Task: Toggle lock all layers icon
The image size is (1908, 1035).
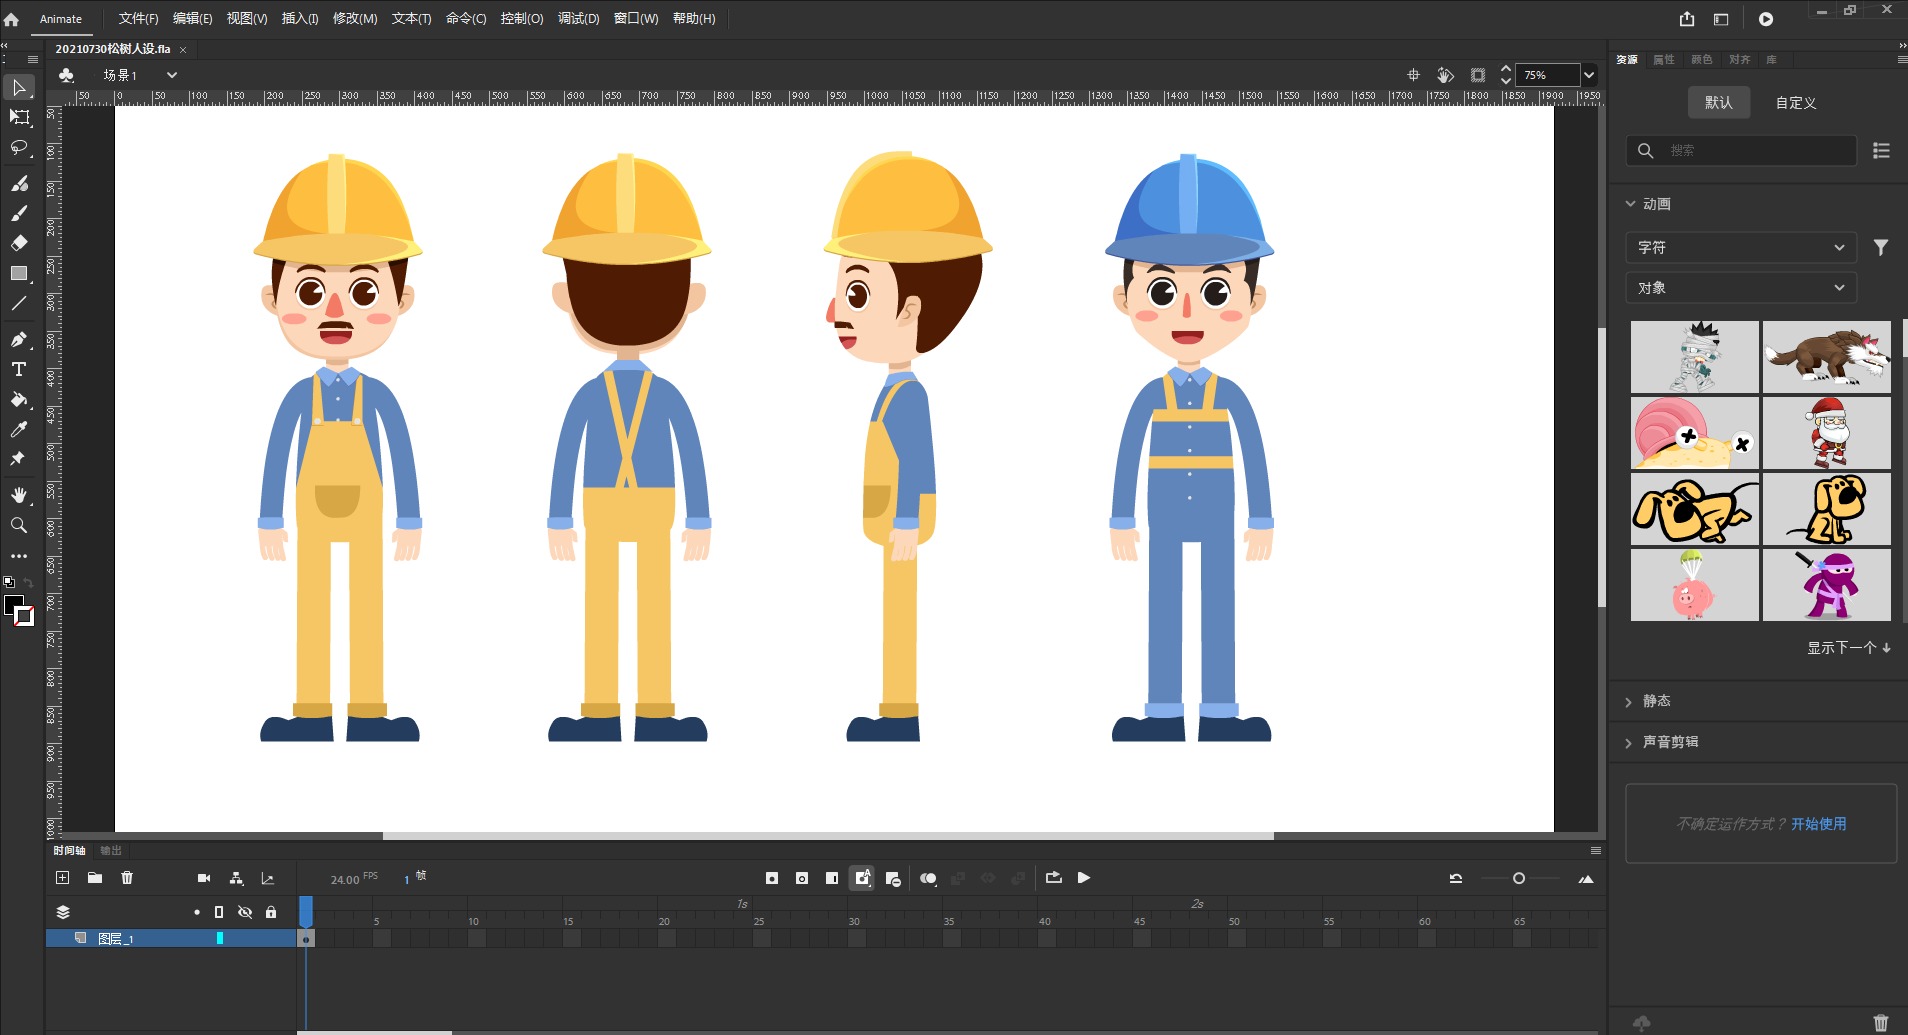Action: click(271, 912)
